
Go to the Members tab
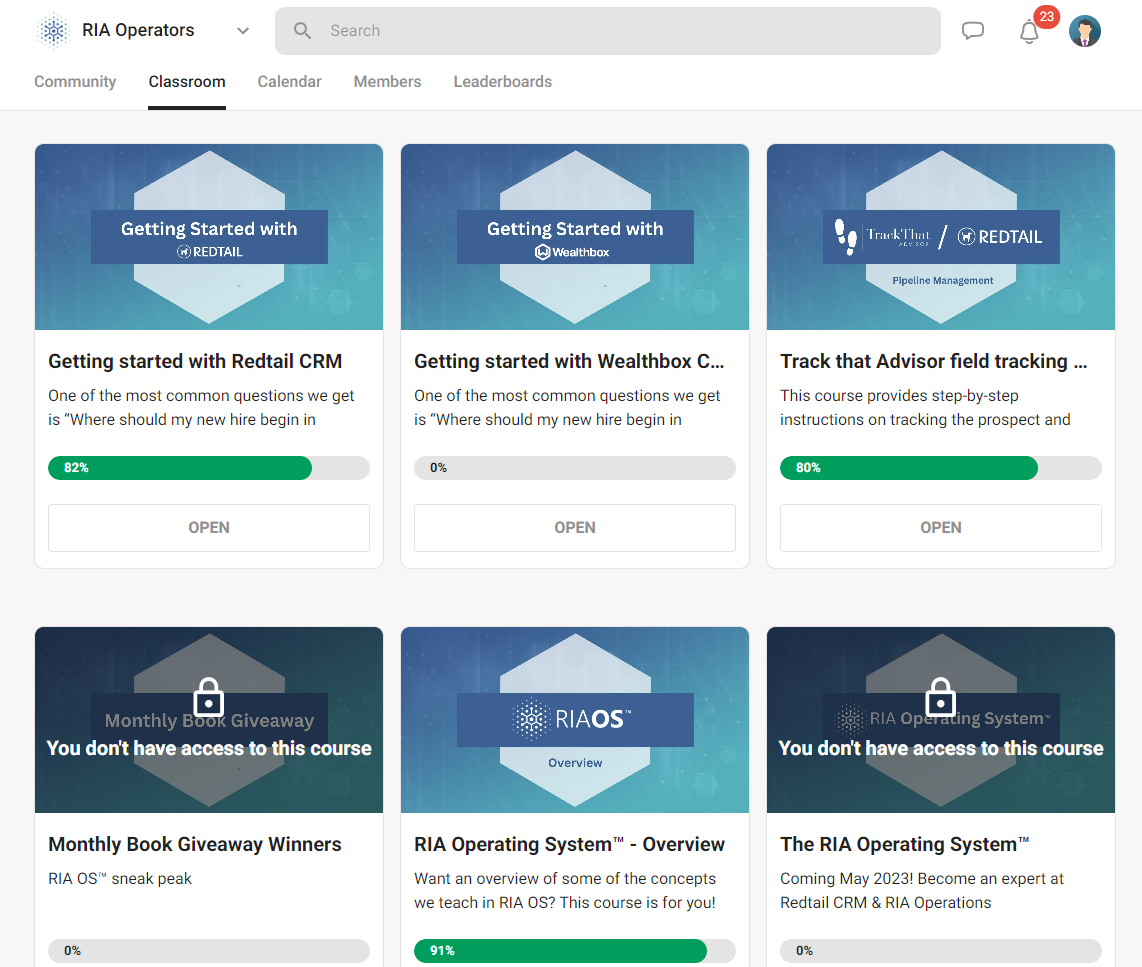pyautogui.click(x=387, y=81)
